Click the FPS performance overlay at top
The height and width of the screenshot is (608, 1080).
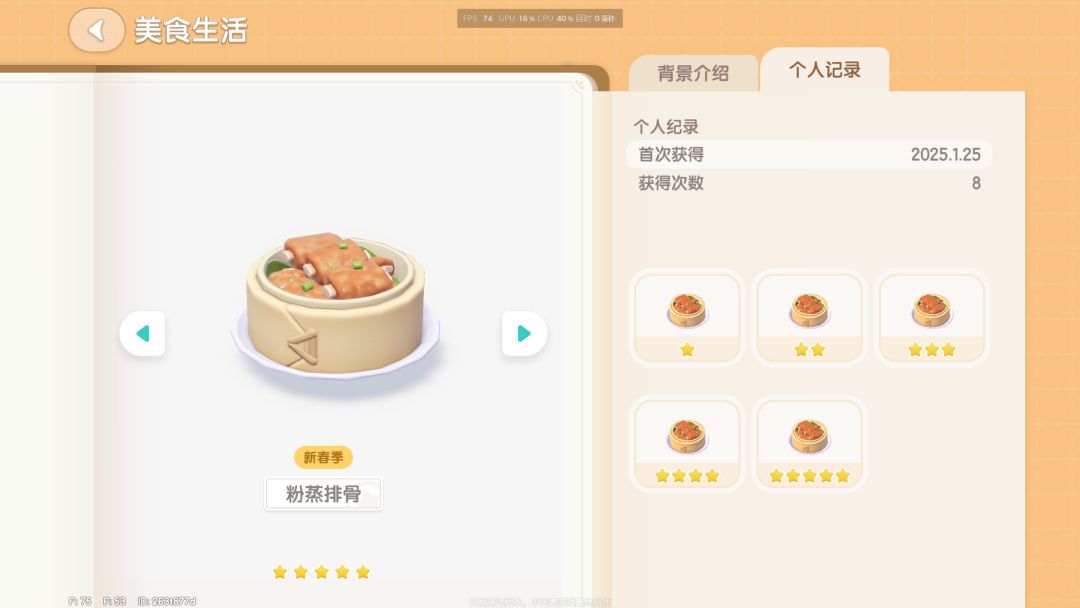pos(540,19)
